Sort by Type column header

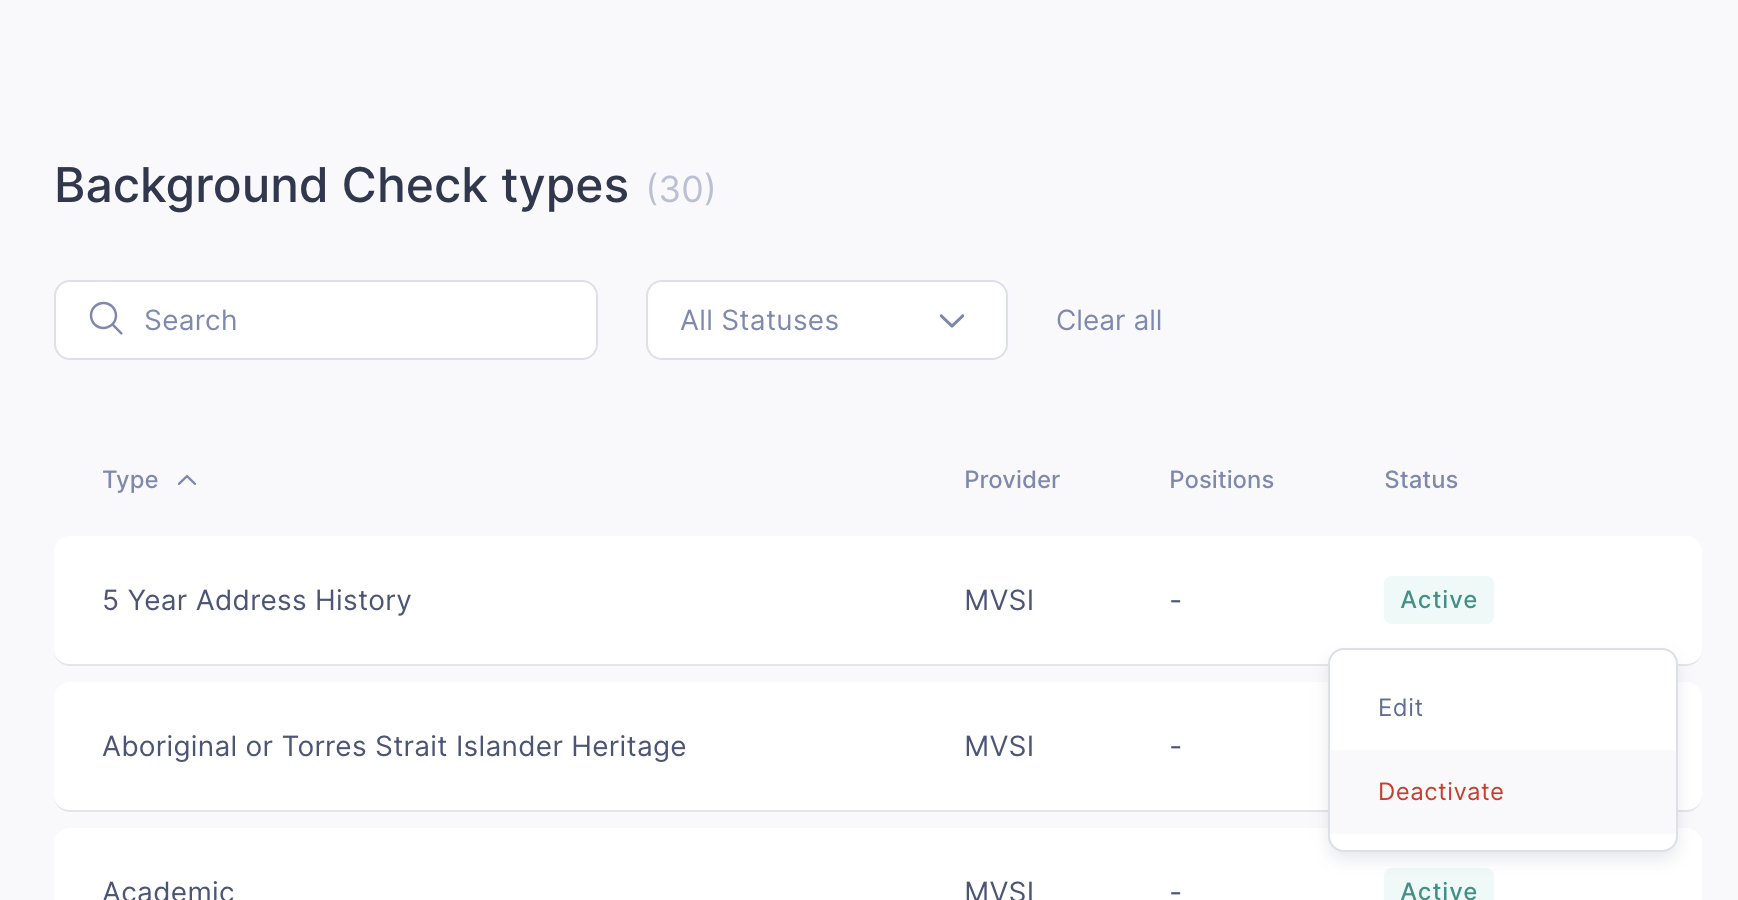pos(130,480)
